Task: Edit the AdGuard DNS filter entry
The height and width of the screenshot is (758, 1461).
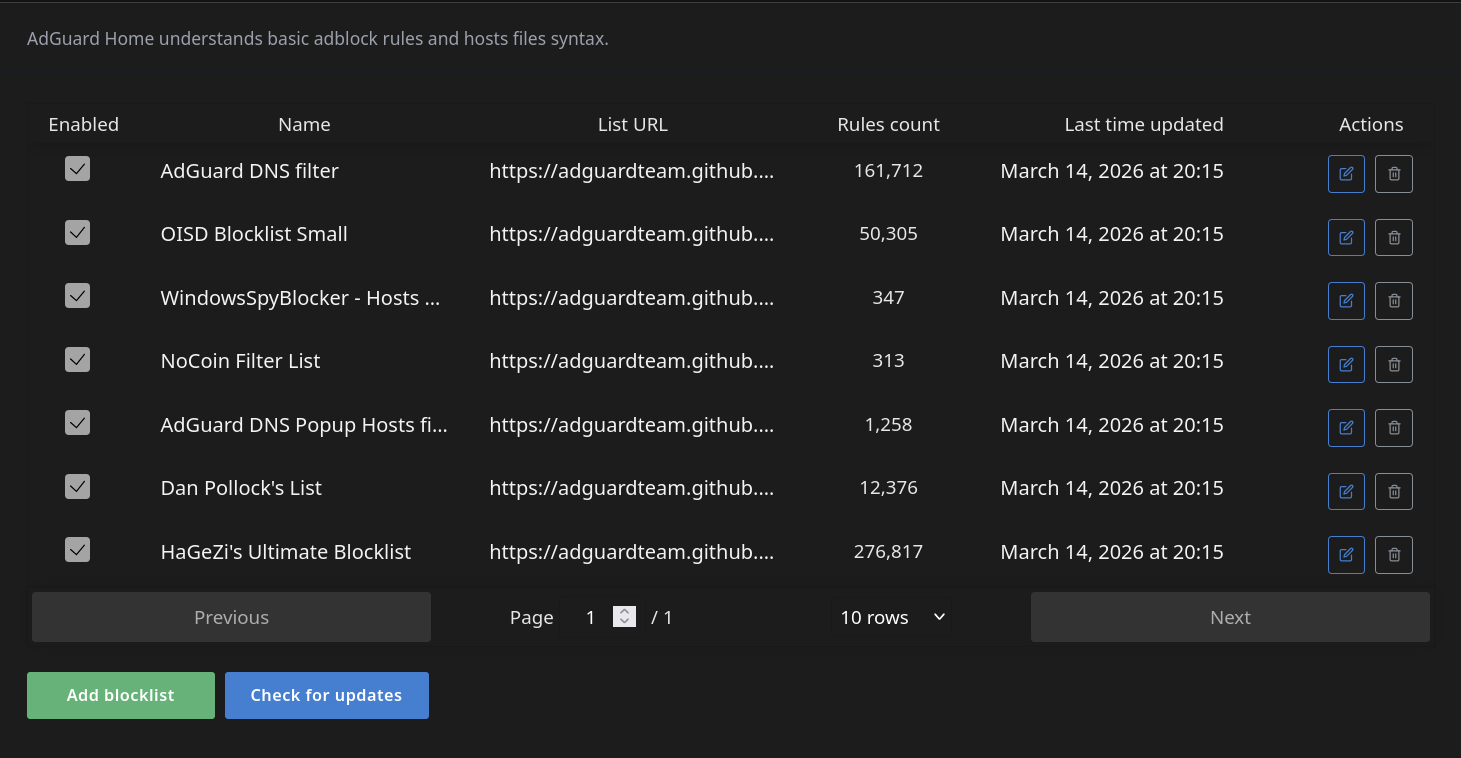Action: (1346, 174)
